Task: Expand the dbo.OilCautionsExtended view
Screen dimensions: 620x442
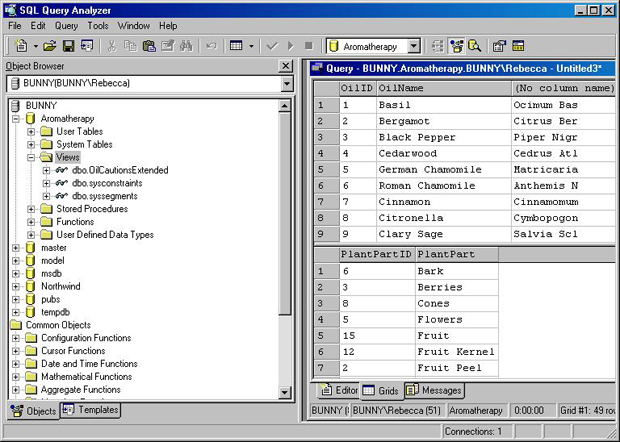Action: (46, 170)
